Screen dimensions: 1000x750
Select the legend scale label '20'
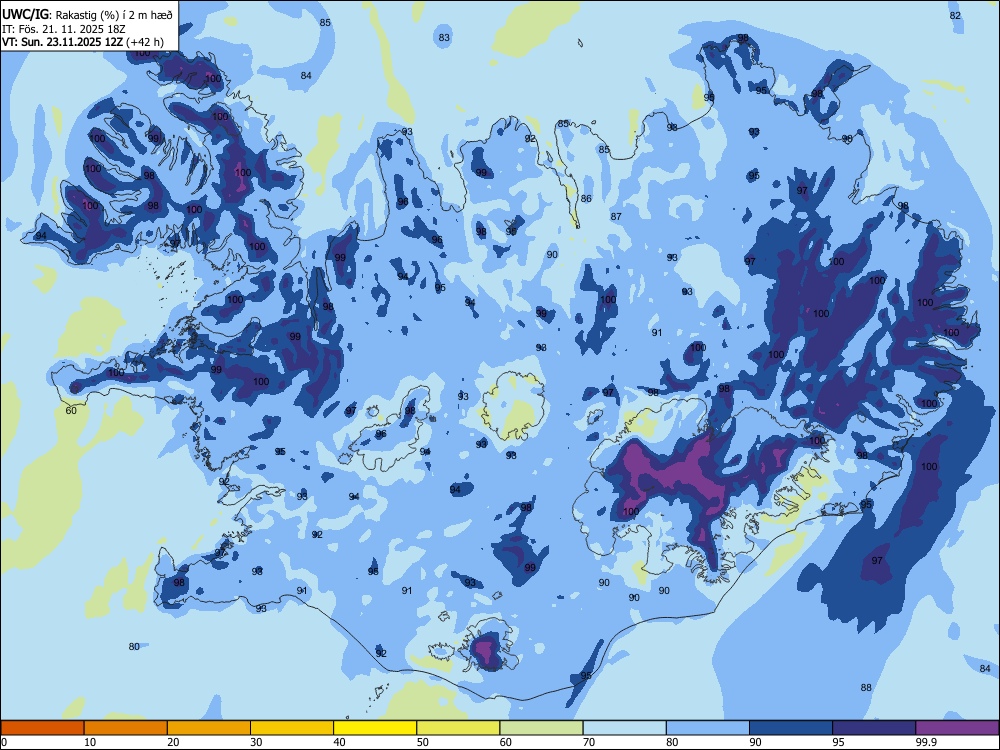[173, 742]
